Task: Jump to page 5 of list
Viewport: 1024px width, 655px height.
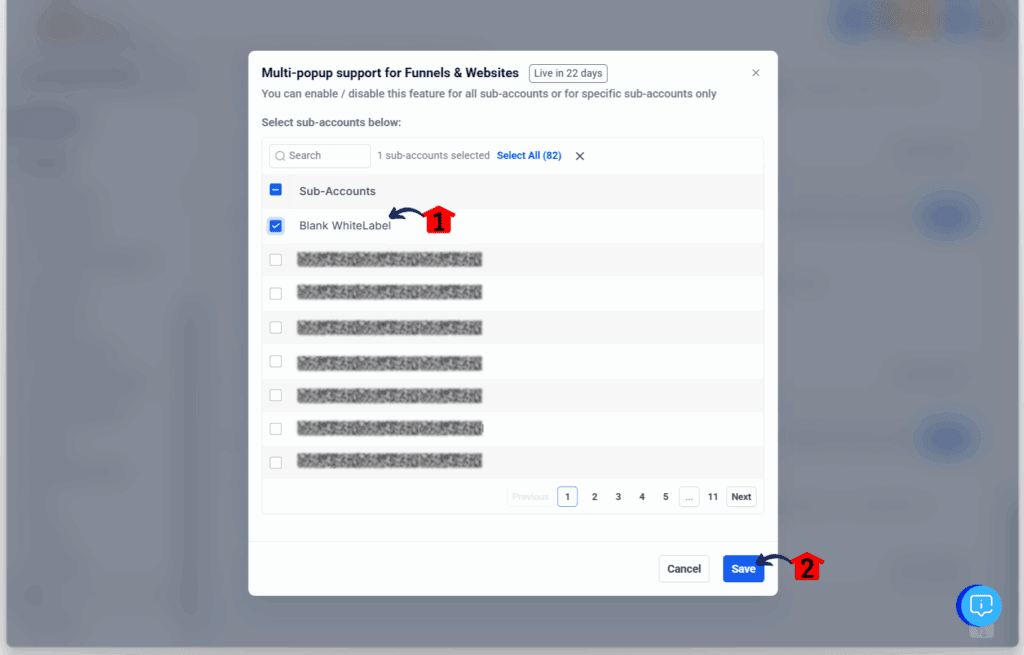Action: click(665, 497)
